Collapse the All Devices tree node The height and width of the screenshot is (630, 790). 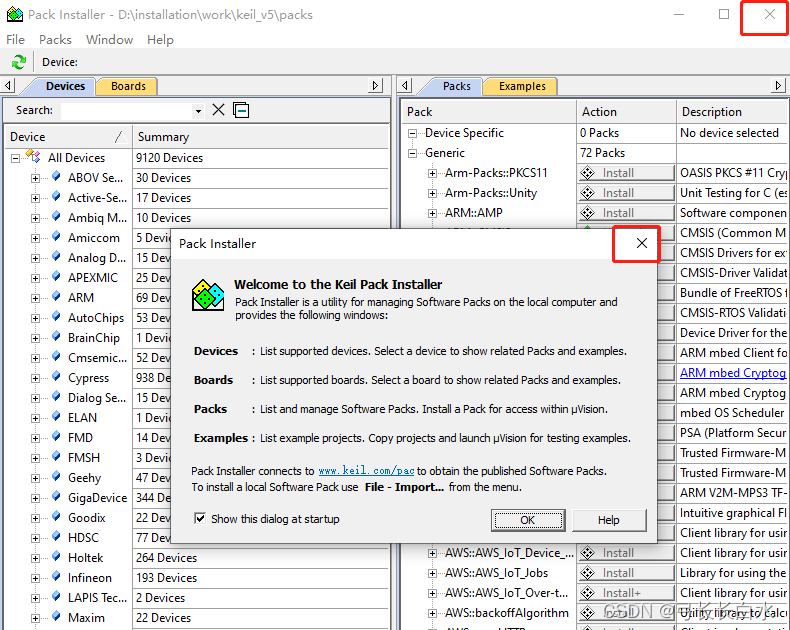click(16, 158)
